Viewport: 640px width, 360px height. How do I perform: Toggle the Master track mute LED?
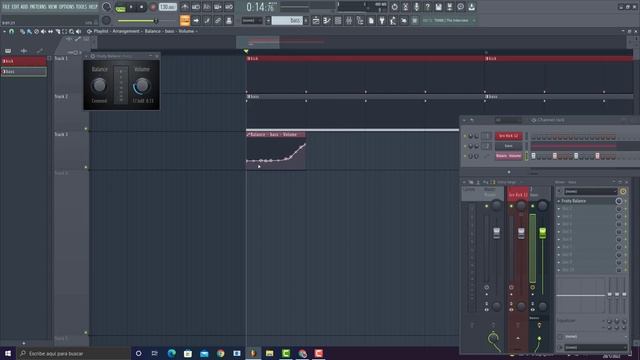click(x=487, y=207)
